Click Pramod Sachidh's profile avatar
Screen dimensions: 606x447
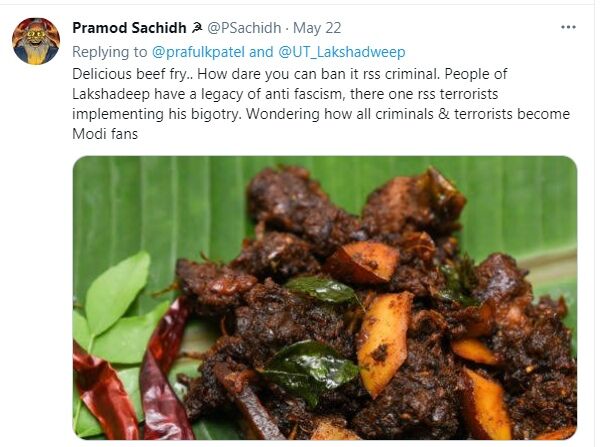coord(35,40)
